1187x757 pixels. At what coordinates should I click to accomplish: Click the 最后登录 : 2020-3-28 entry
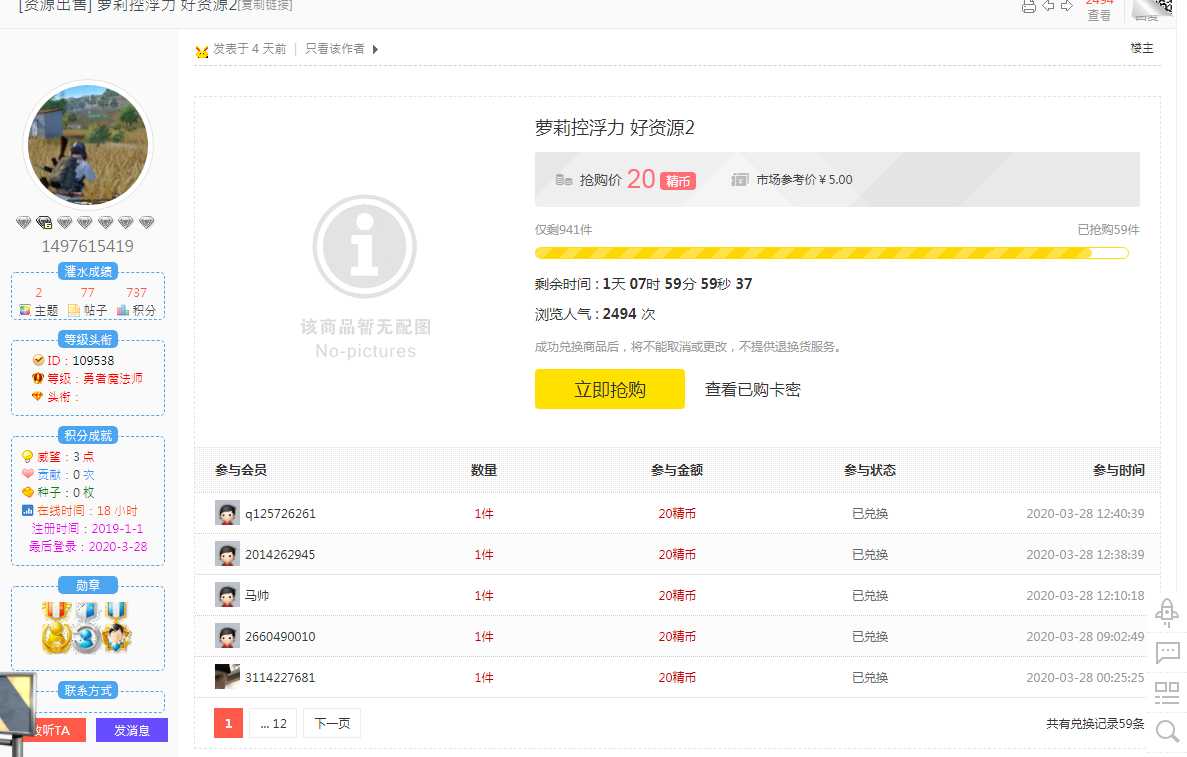(88, 546)
